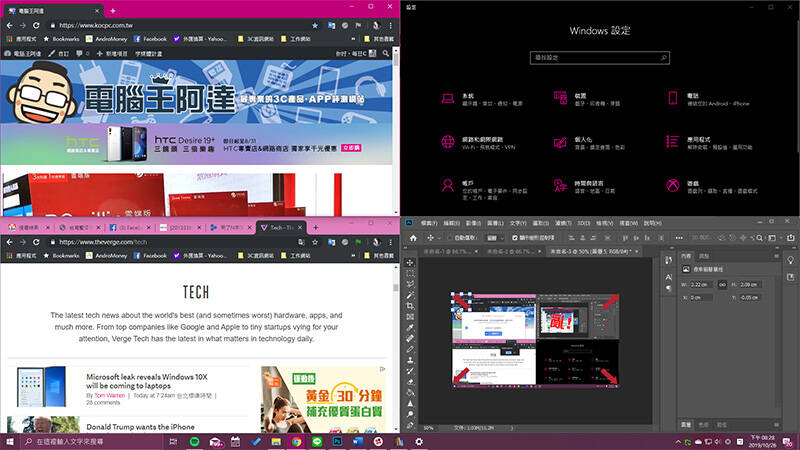Select the Crop tool in Photoshop
This screenshot has width=800, height=450.
click(x=410, y=306)
